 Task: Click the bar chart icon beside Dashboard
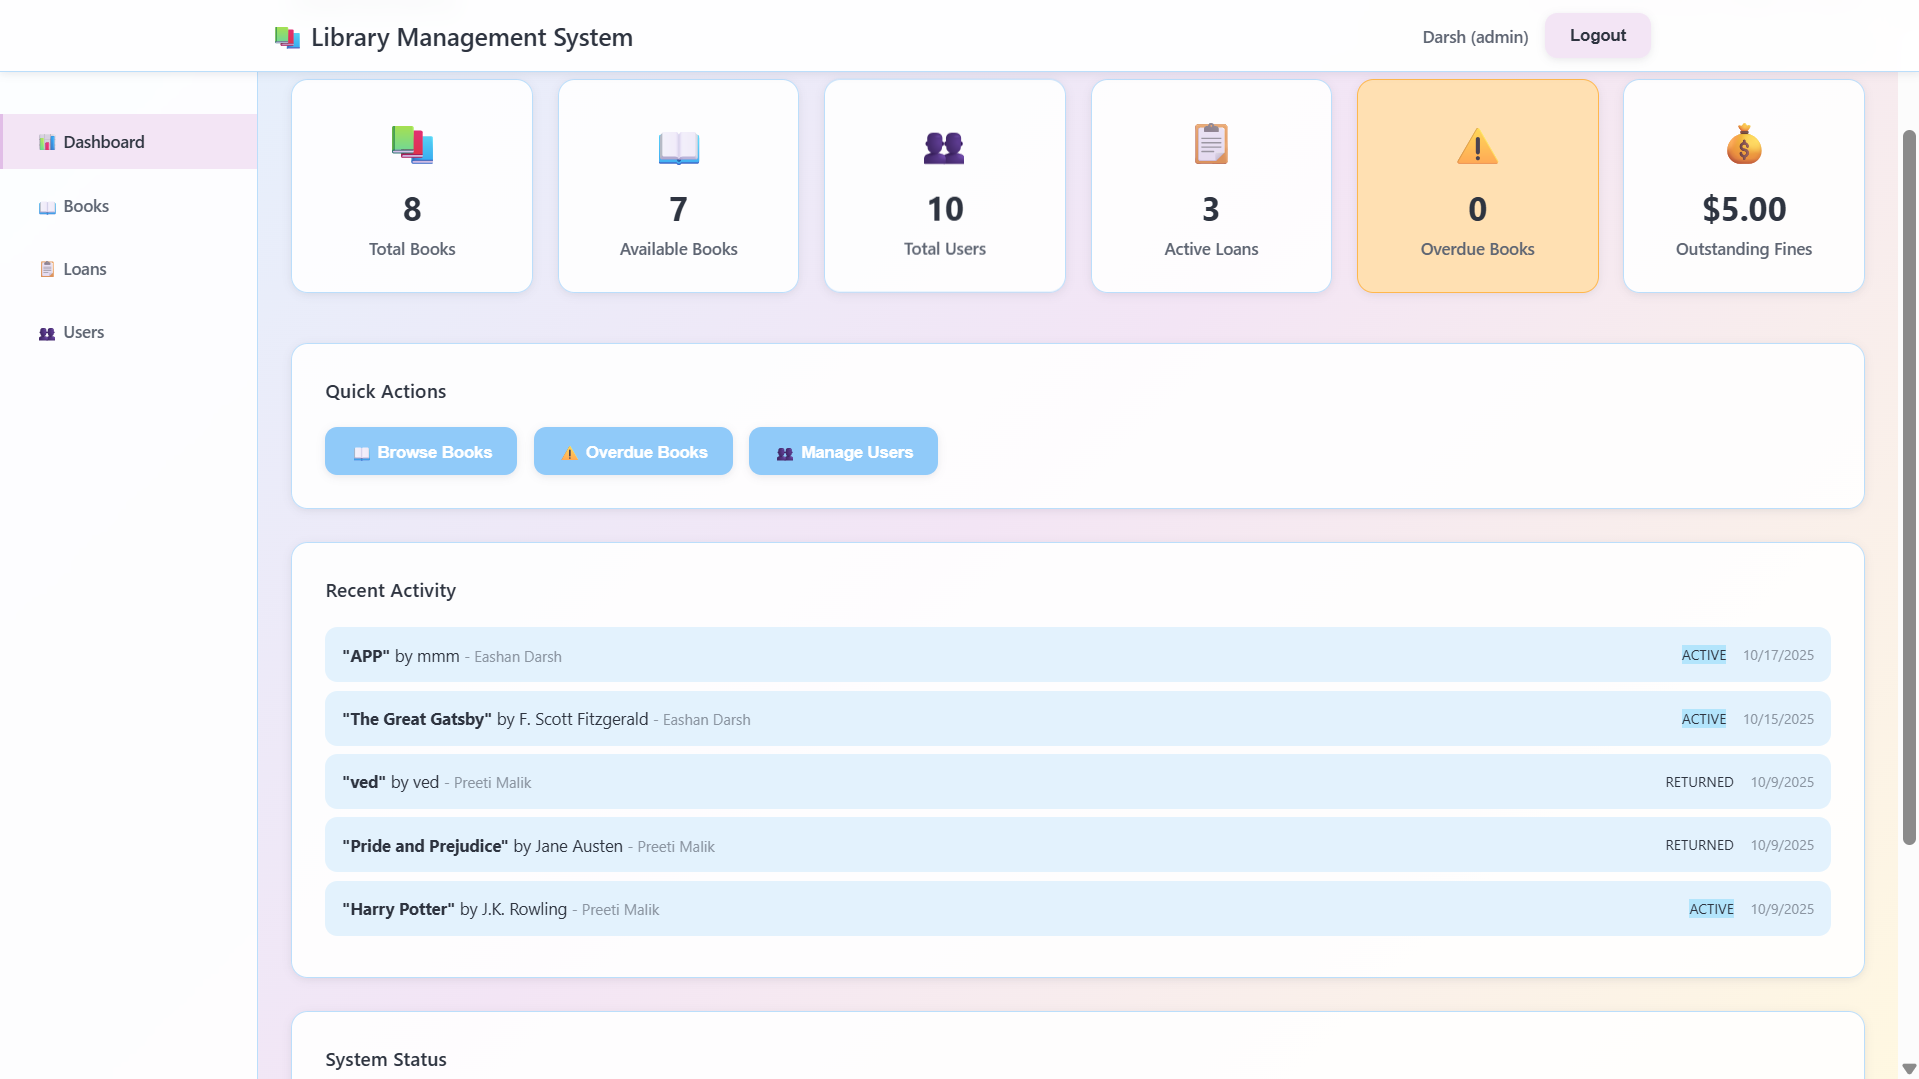click(x=47, y=142)
